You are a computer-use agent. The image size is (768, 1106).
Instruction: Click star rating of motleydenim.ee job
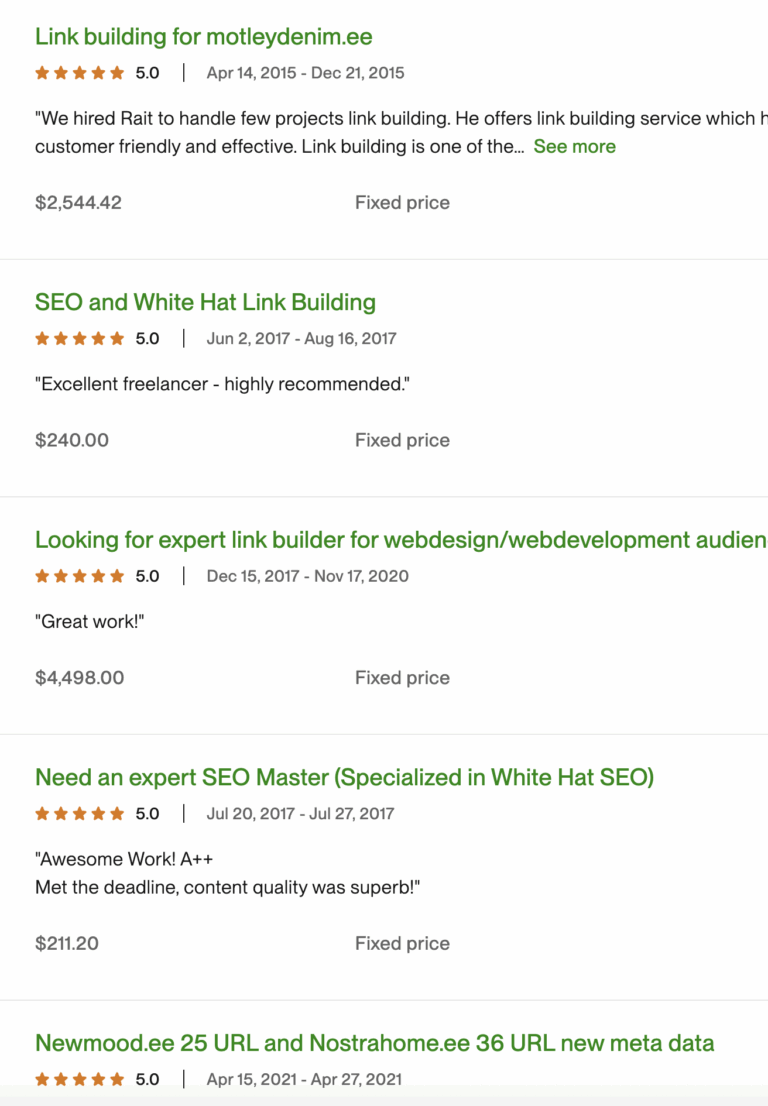(x=80, y=73)
